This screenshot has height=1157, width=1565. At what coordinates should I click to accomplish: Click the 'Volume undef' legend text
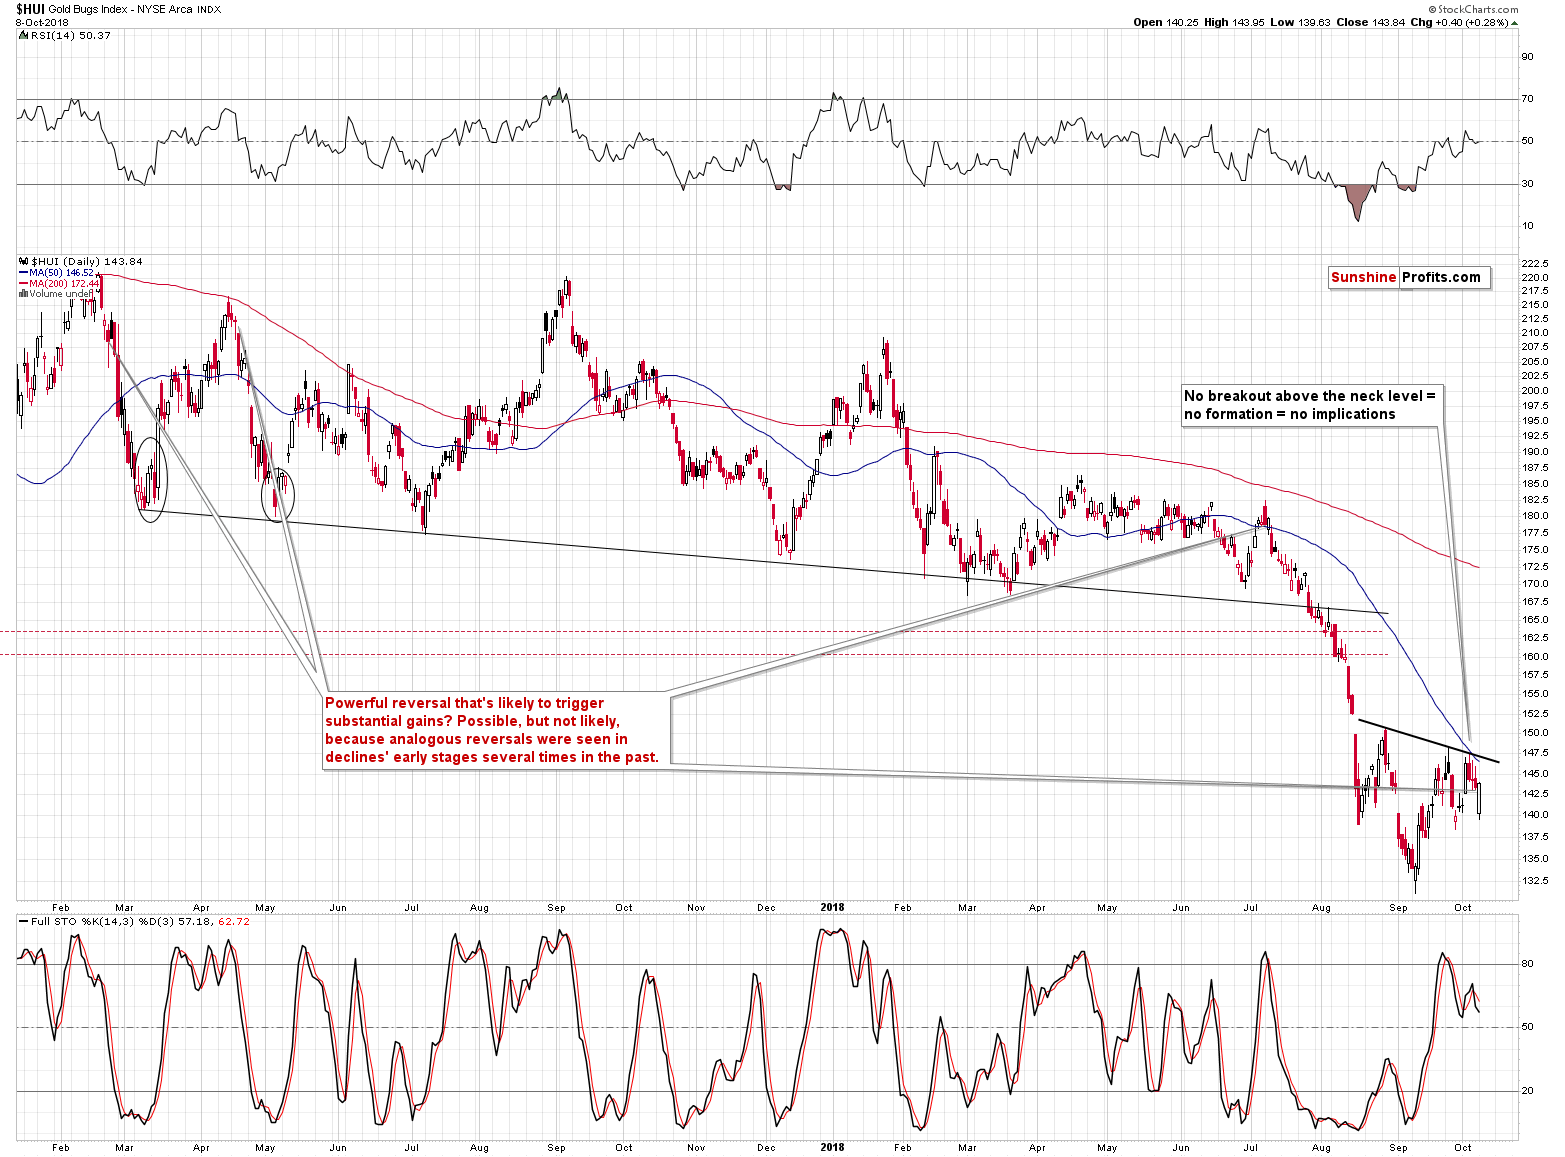(60, 294)
